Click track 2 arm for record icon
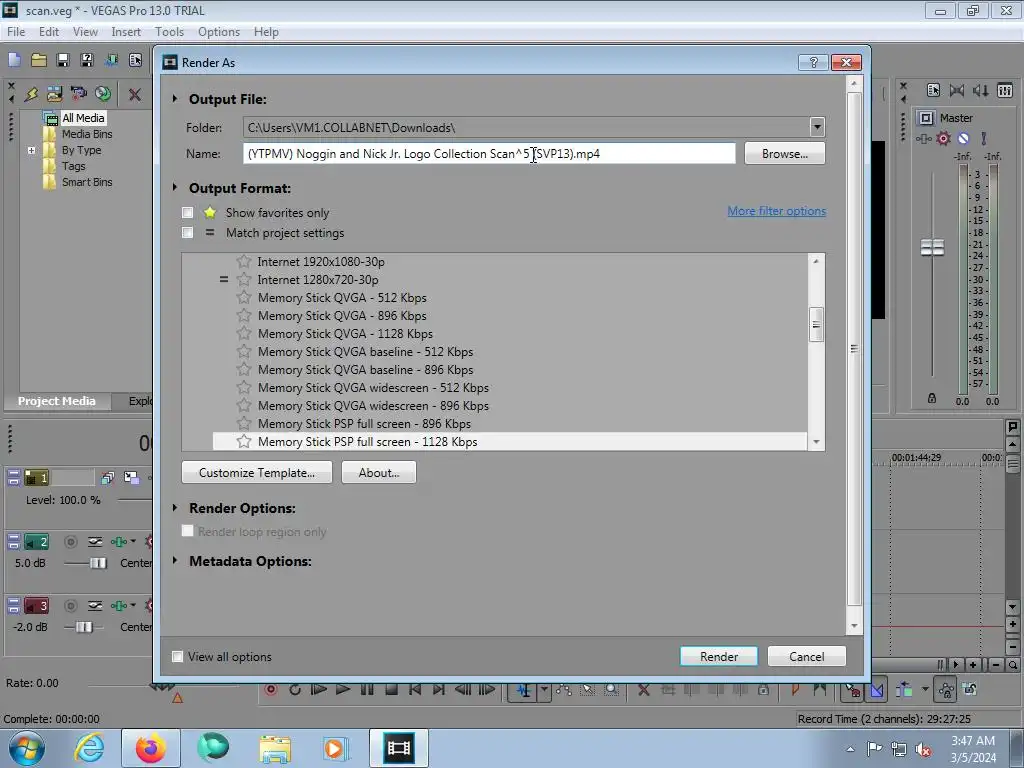This screenshot has height=768, width=1024. (71, 542)
